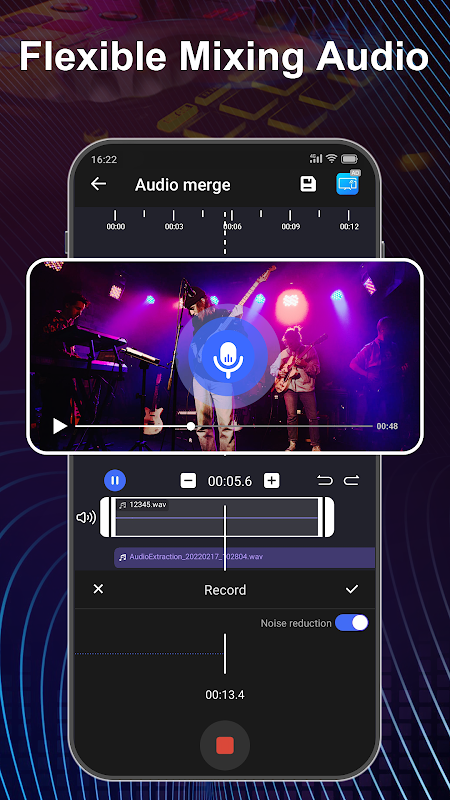Open the AD screen icon in header

tap(348, 183)
